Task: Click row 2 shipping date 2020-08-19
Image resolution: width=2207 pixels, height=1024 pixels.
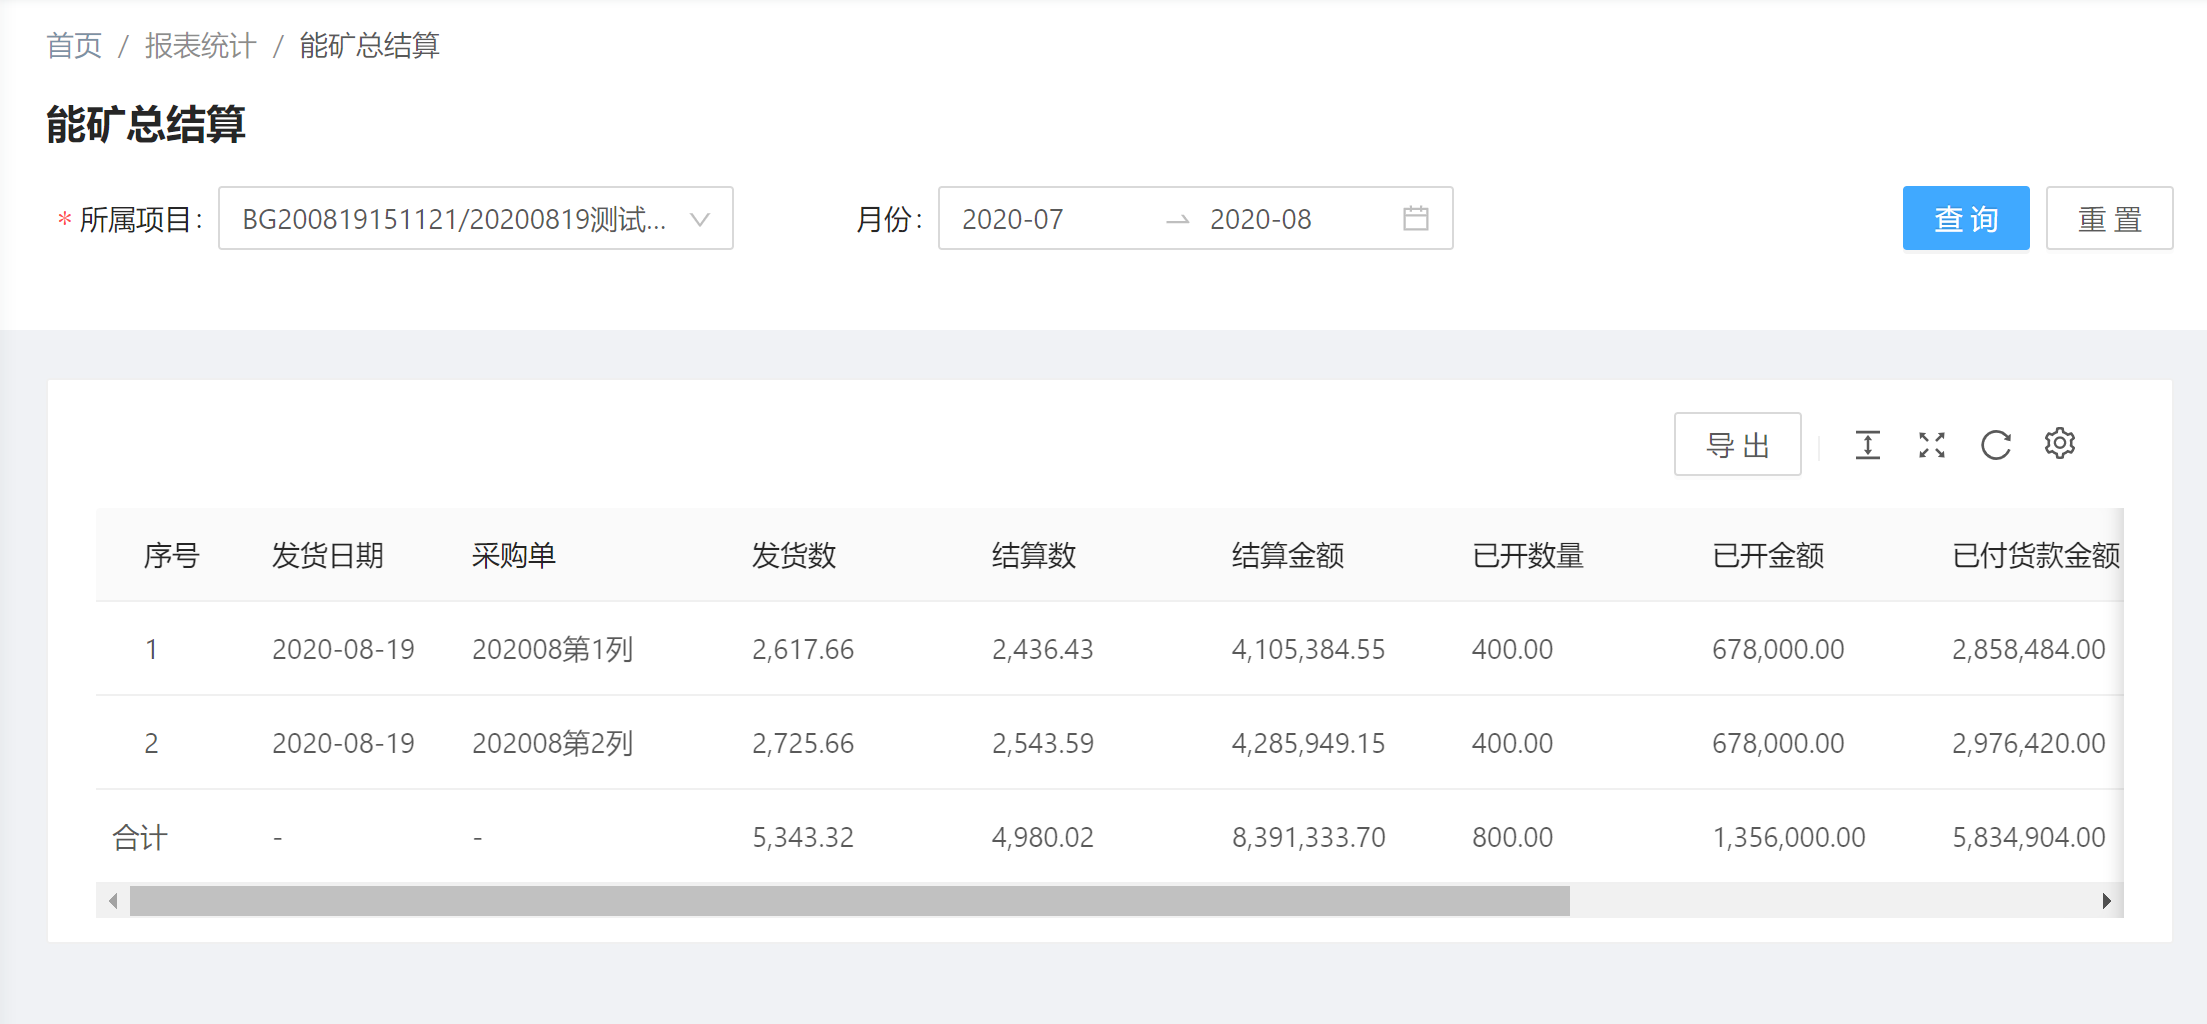Action: [343, 743]
